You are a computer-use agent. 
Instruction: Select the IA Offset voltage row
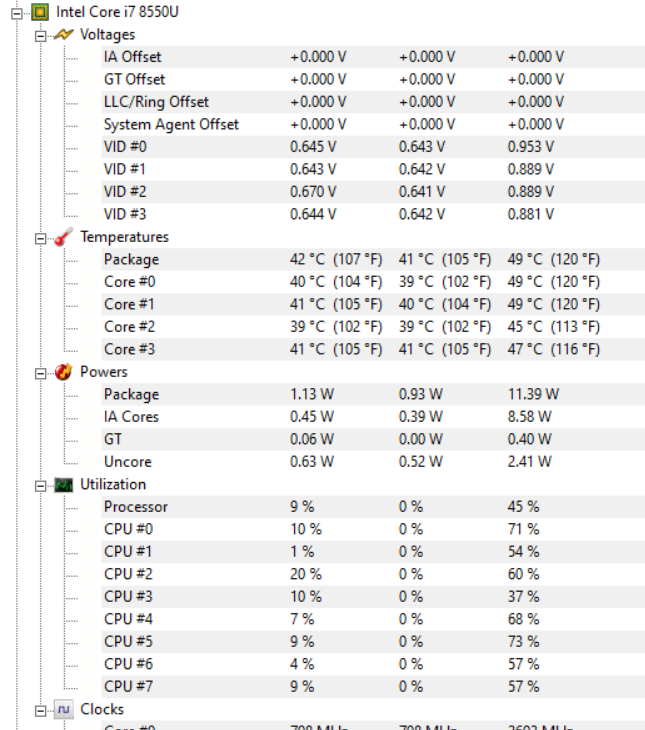pyautogui.click(x=373, y=57)
